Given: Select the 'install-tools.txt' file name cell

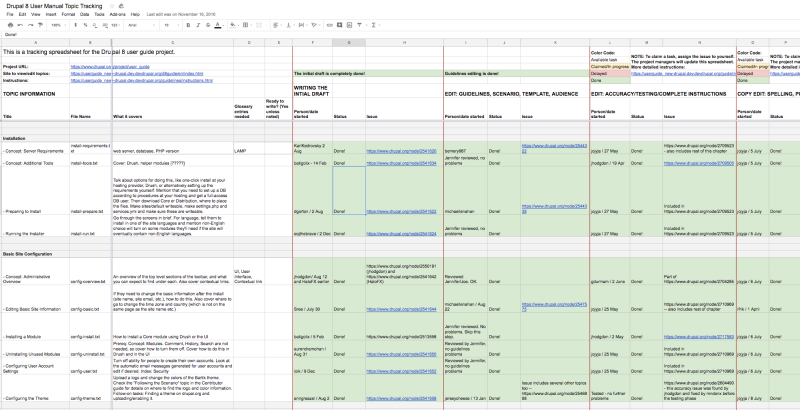Looking at the screenshot, I should (x=90, y=161).
